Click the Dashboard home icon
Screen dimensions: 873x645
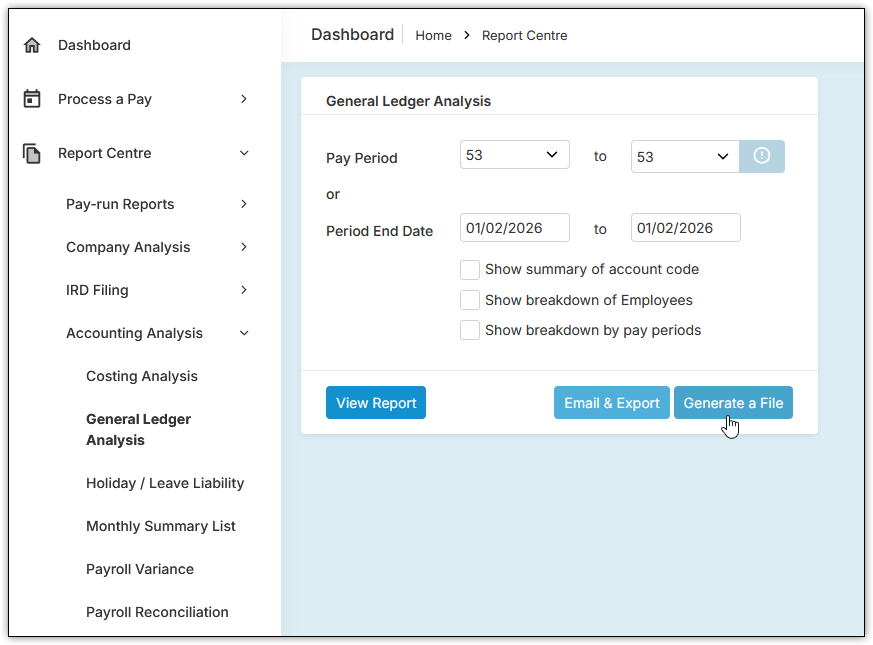tap(32, 45)
